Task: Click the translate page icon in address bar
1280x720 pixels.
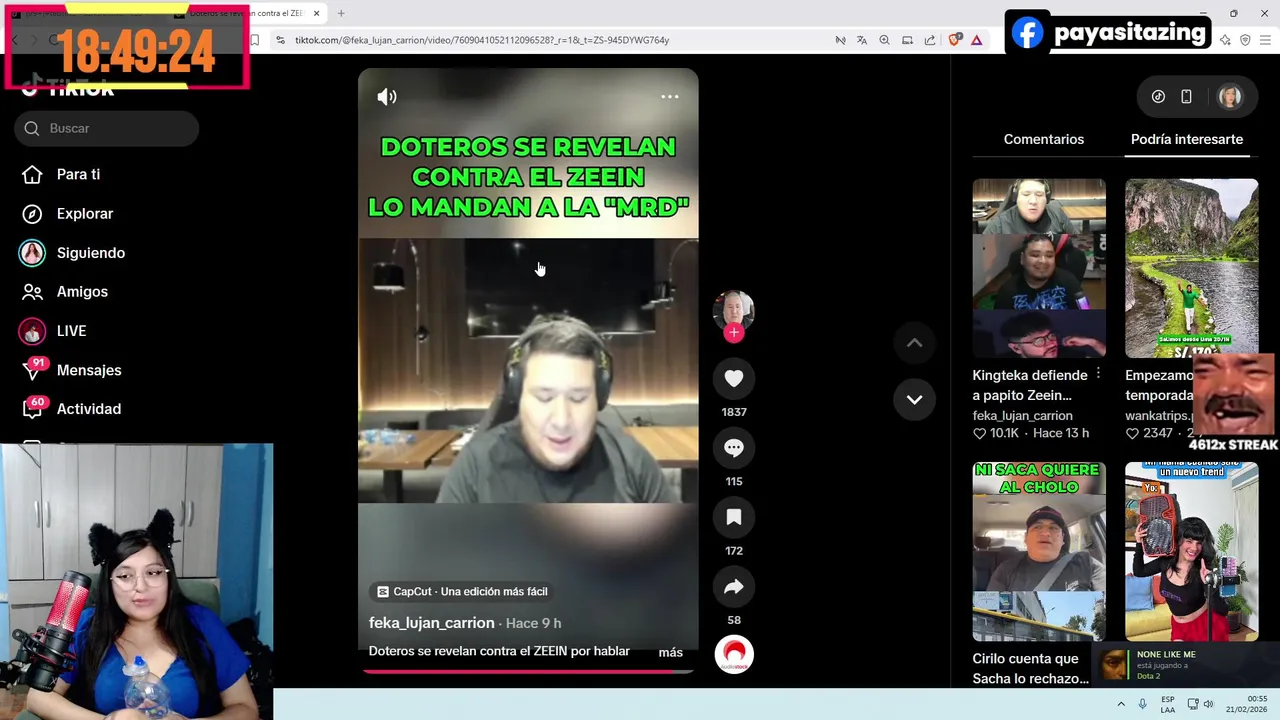Action: point(862,40)
